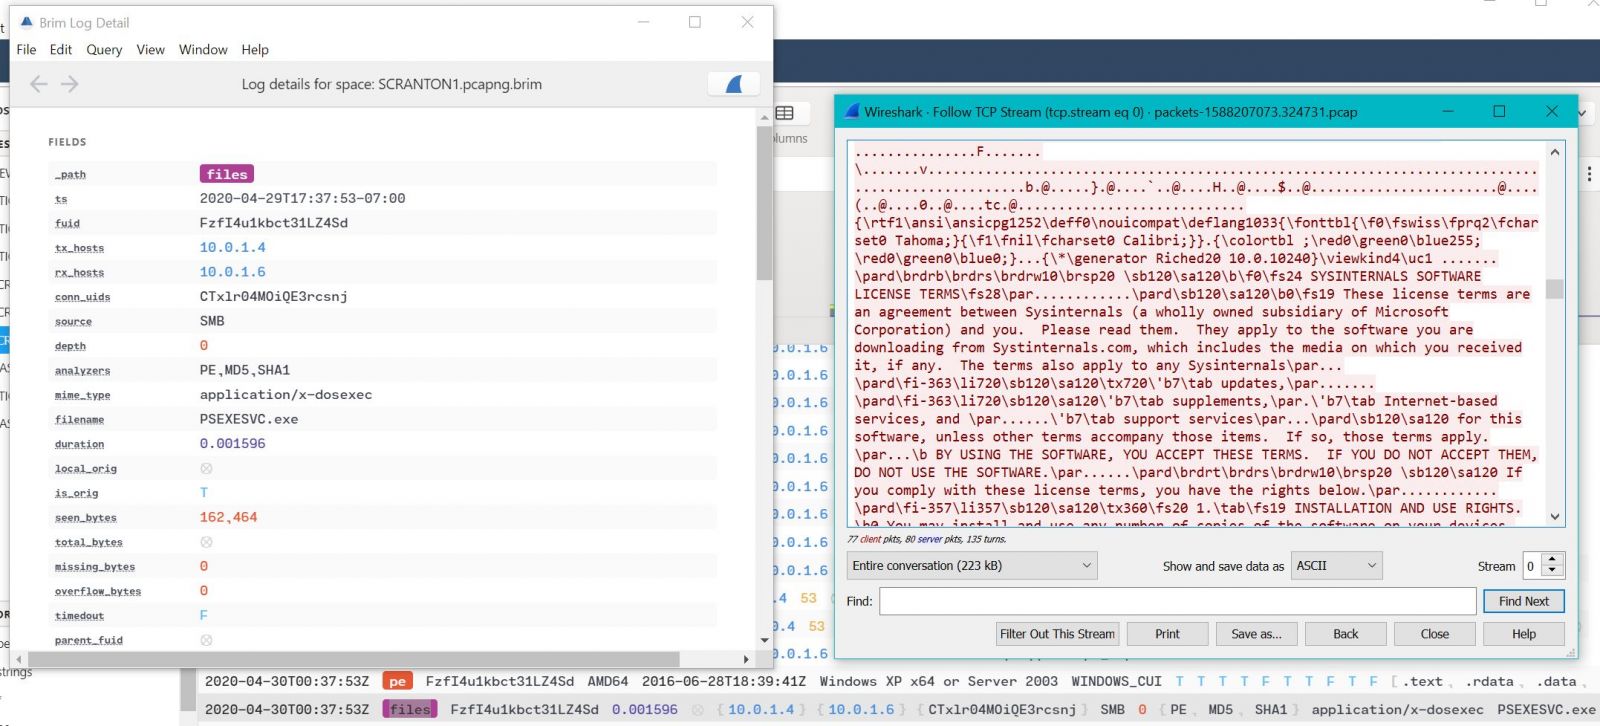Click the empty-value icon for parent_fuid
The height and width of the screenshot is (726, 1600).
pos(206,640)
